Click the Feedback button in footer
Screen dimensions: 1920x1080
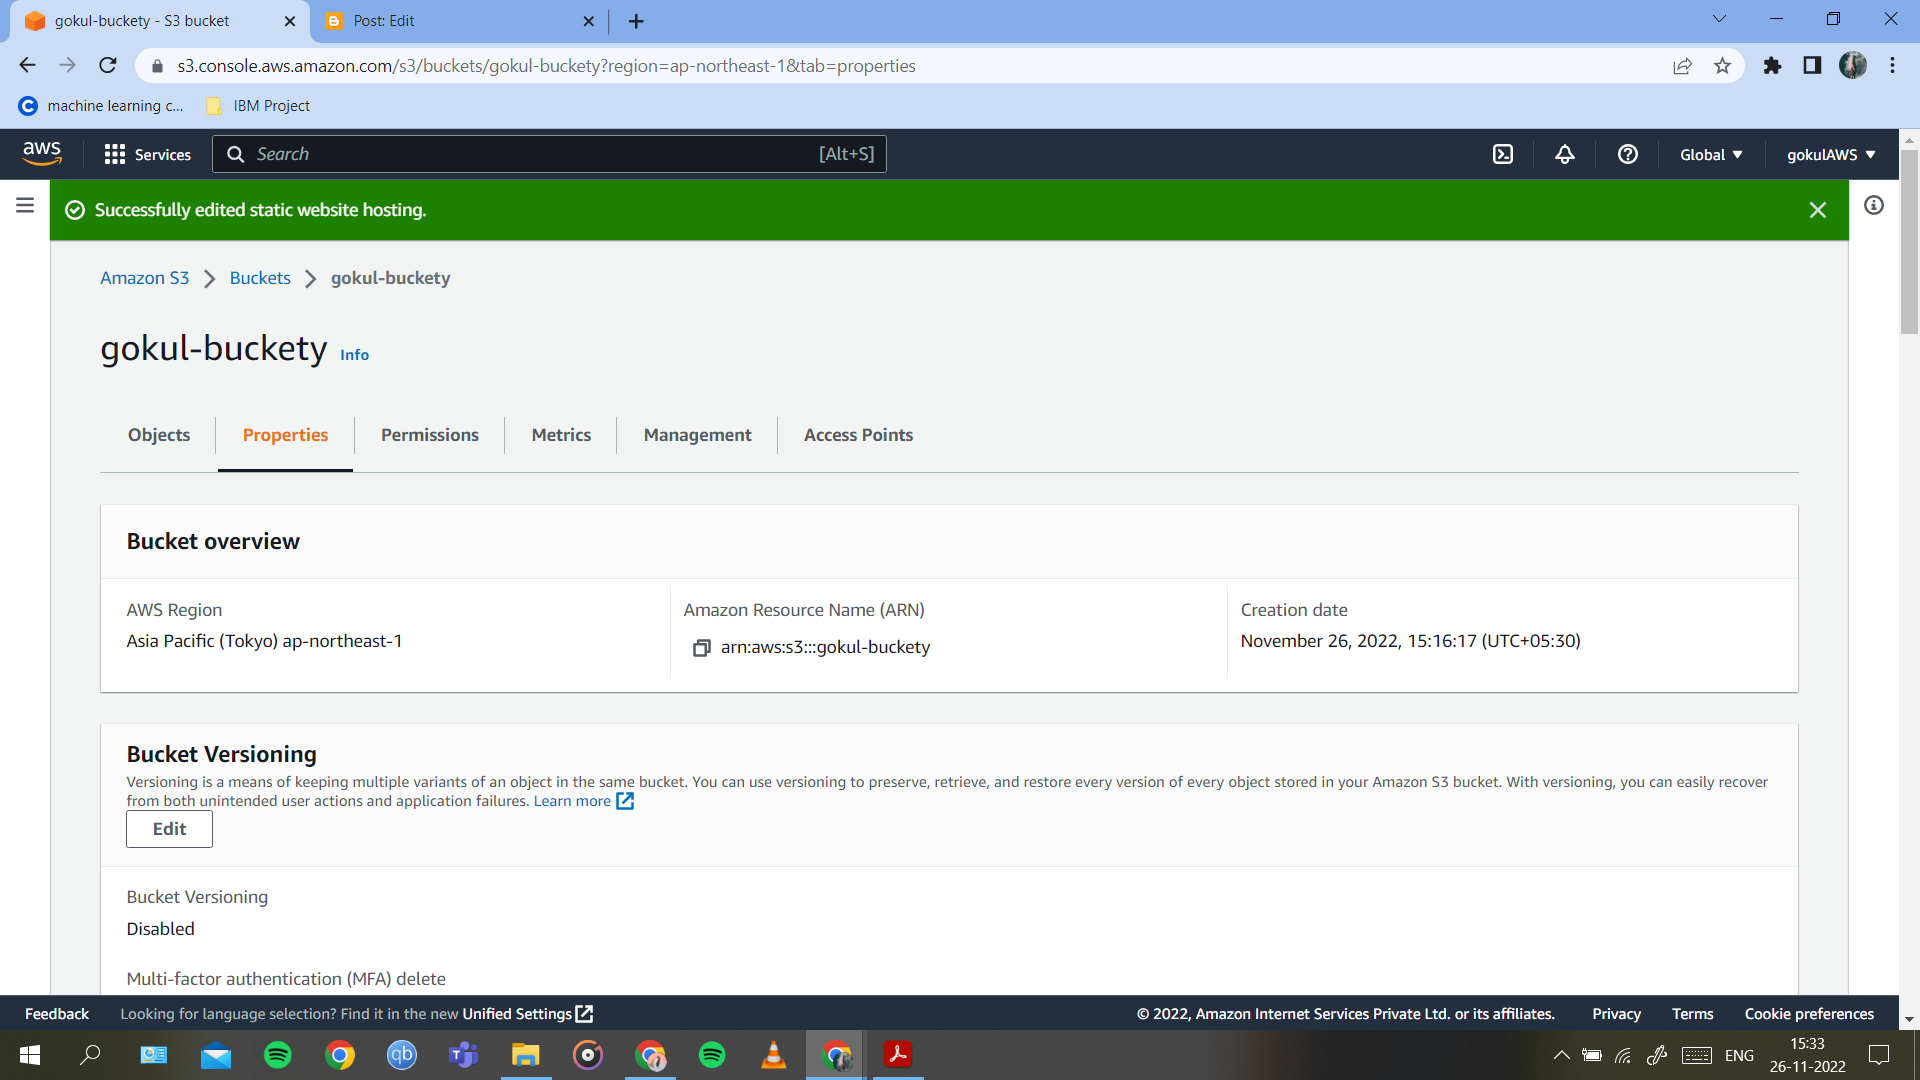tap(57, 1014)
